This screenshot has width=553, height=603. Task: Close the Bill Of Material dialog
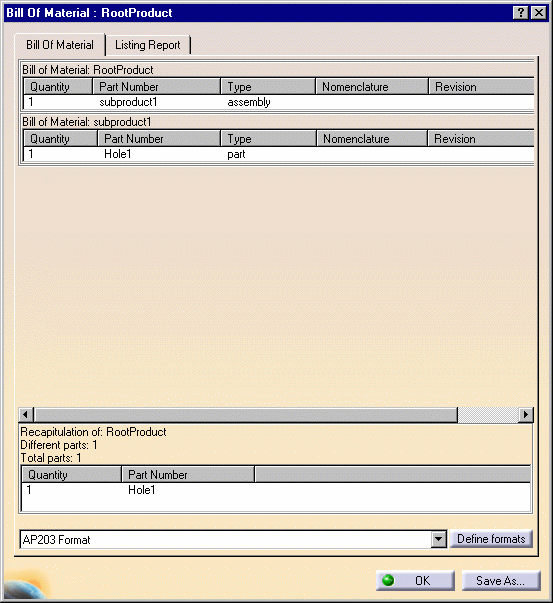(x=539, y=13)
